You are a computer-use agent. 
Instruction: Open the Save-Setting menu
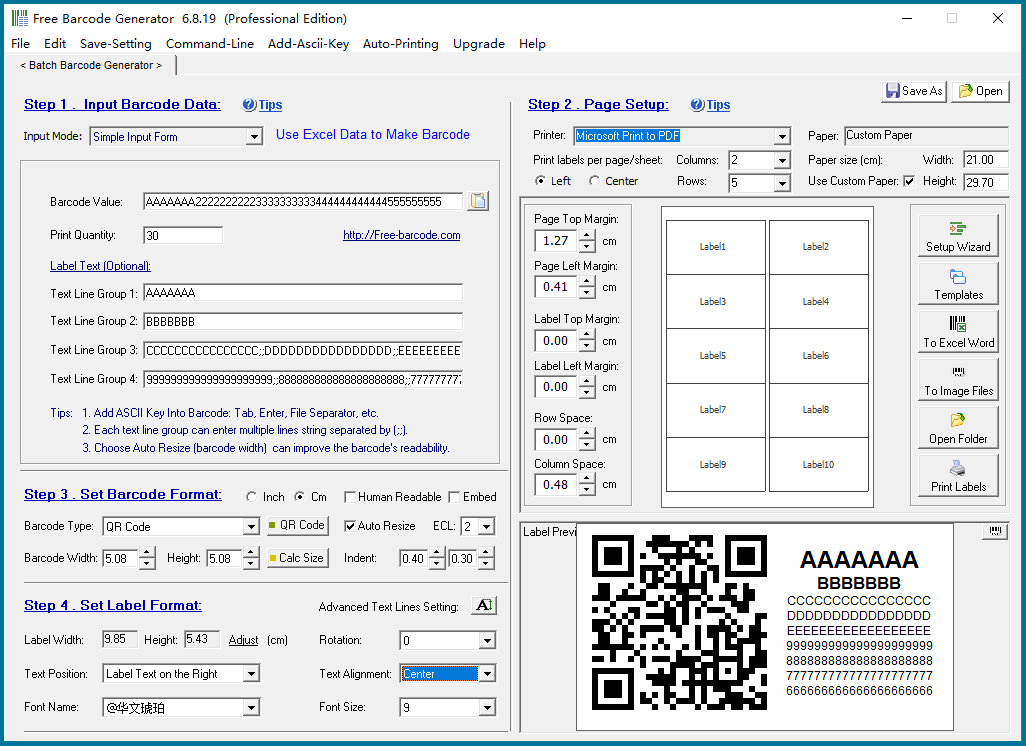[116, 44]
